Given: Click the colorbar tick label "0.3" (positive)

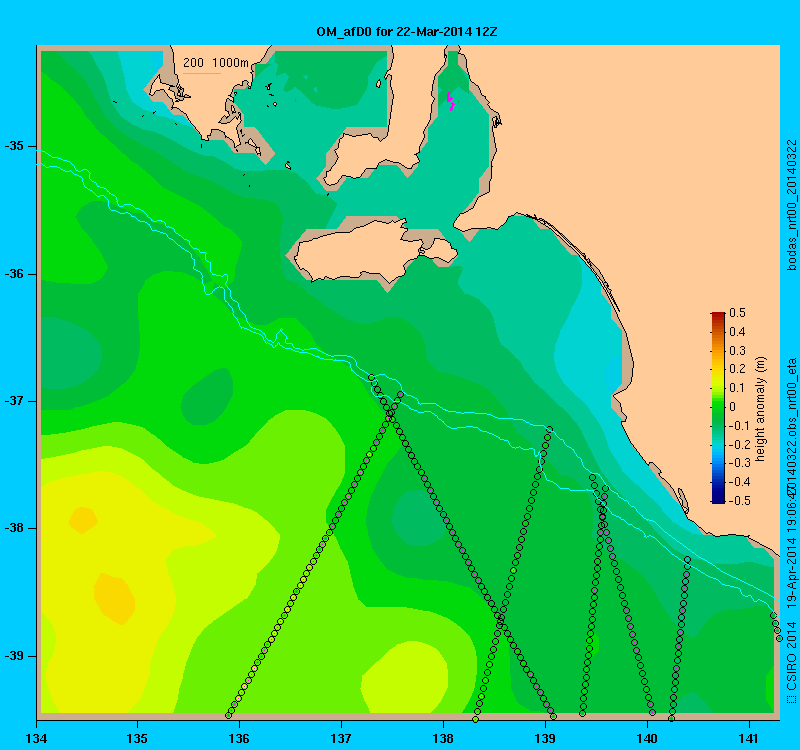Looking at the screenshot, I should (737, 351).
